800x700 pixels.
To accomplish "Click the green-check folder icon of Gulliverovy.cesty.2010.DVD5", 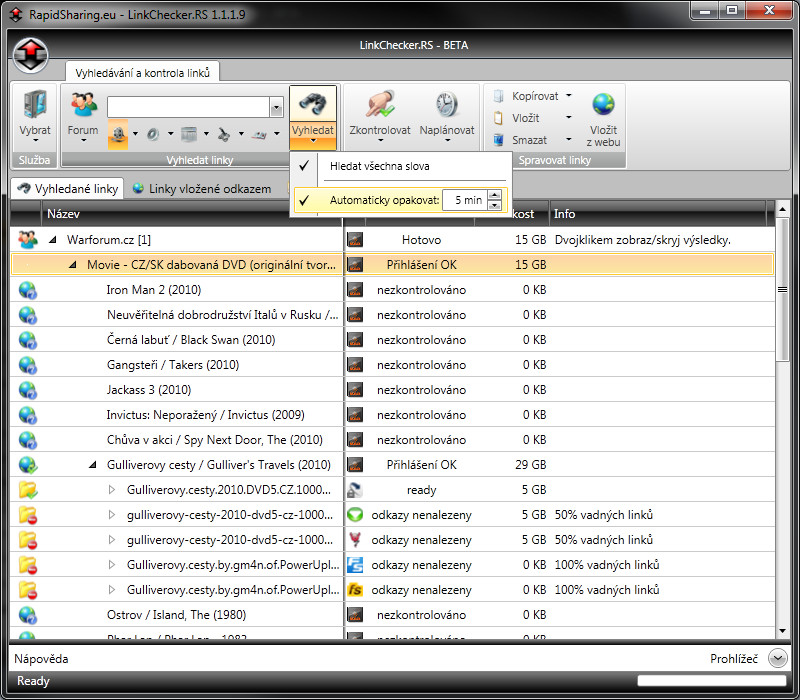I will click(x=28, y=490).
